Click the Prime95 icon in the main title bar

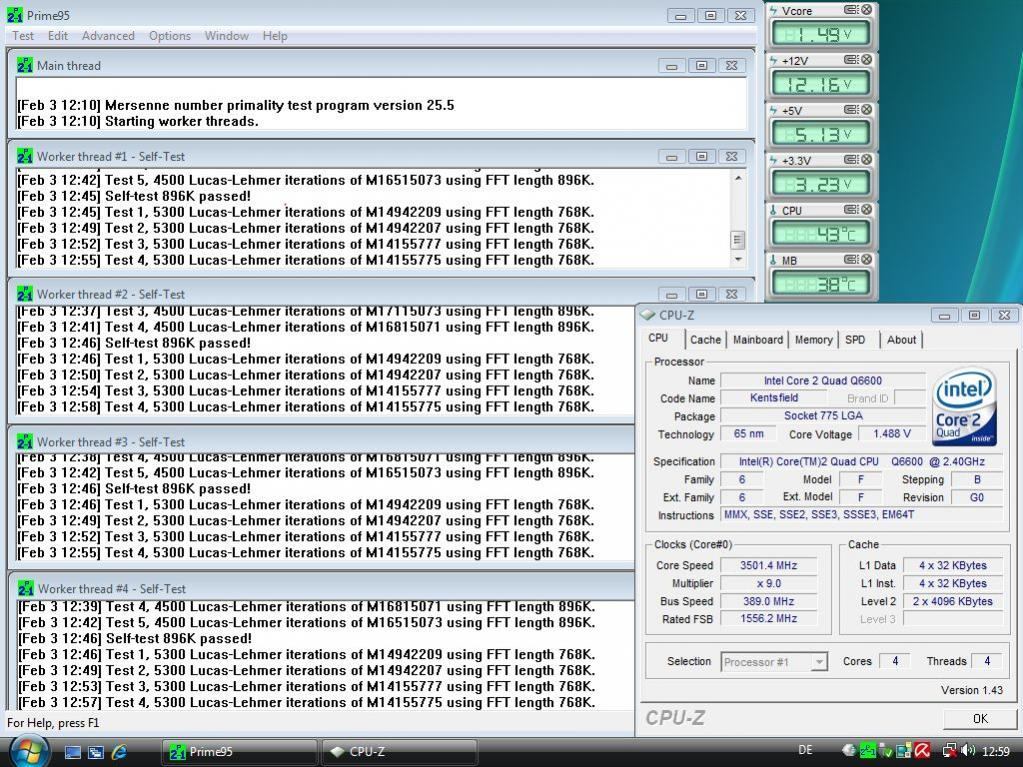coord(14,15)
